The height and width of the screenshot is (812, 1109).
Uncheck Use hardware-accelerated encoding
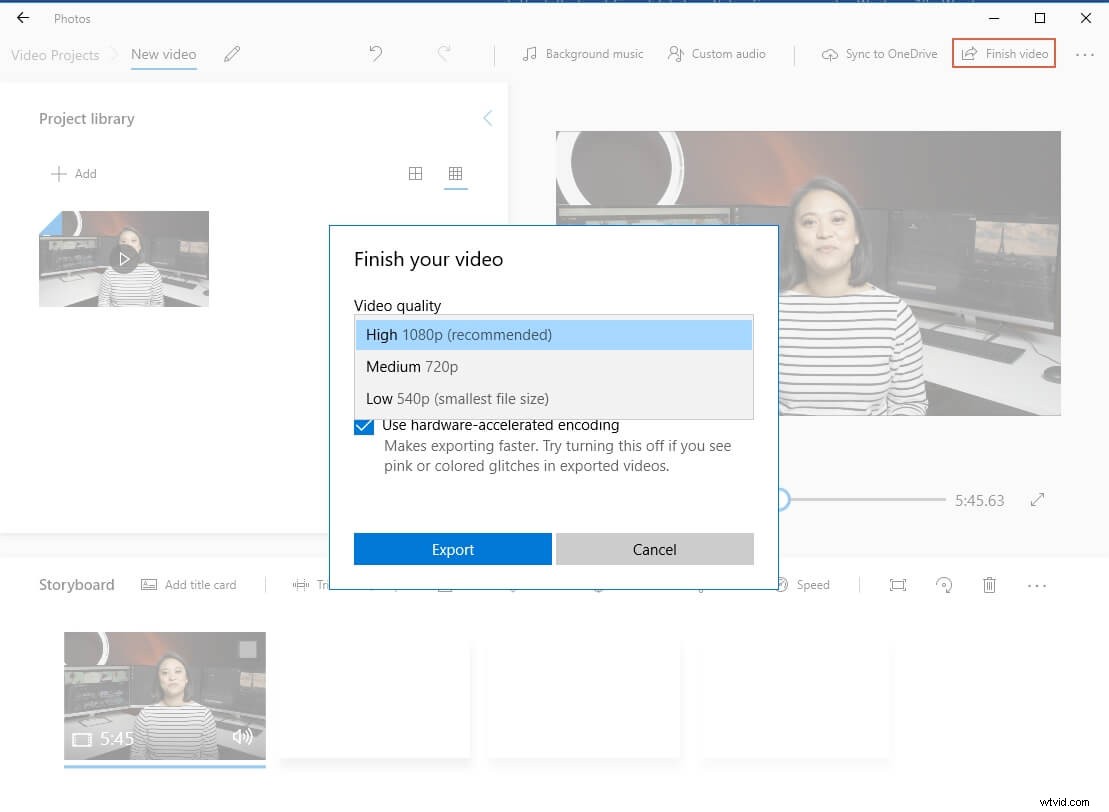364,426
